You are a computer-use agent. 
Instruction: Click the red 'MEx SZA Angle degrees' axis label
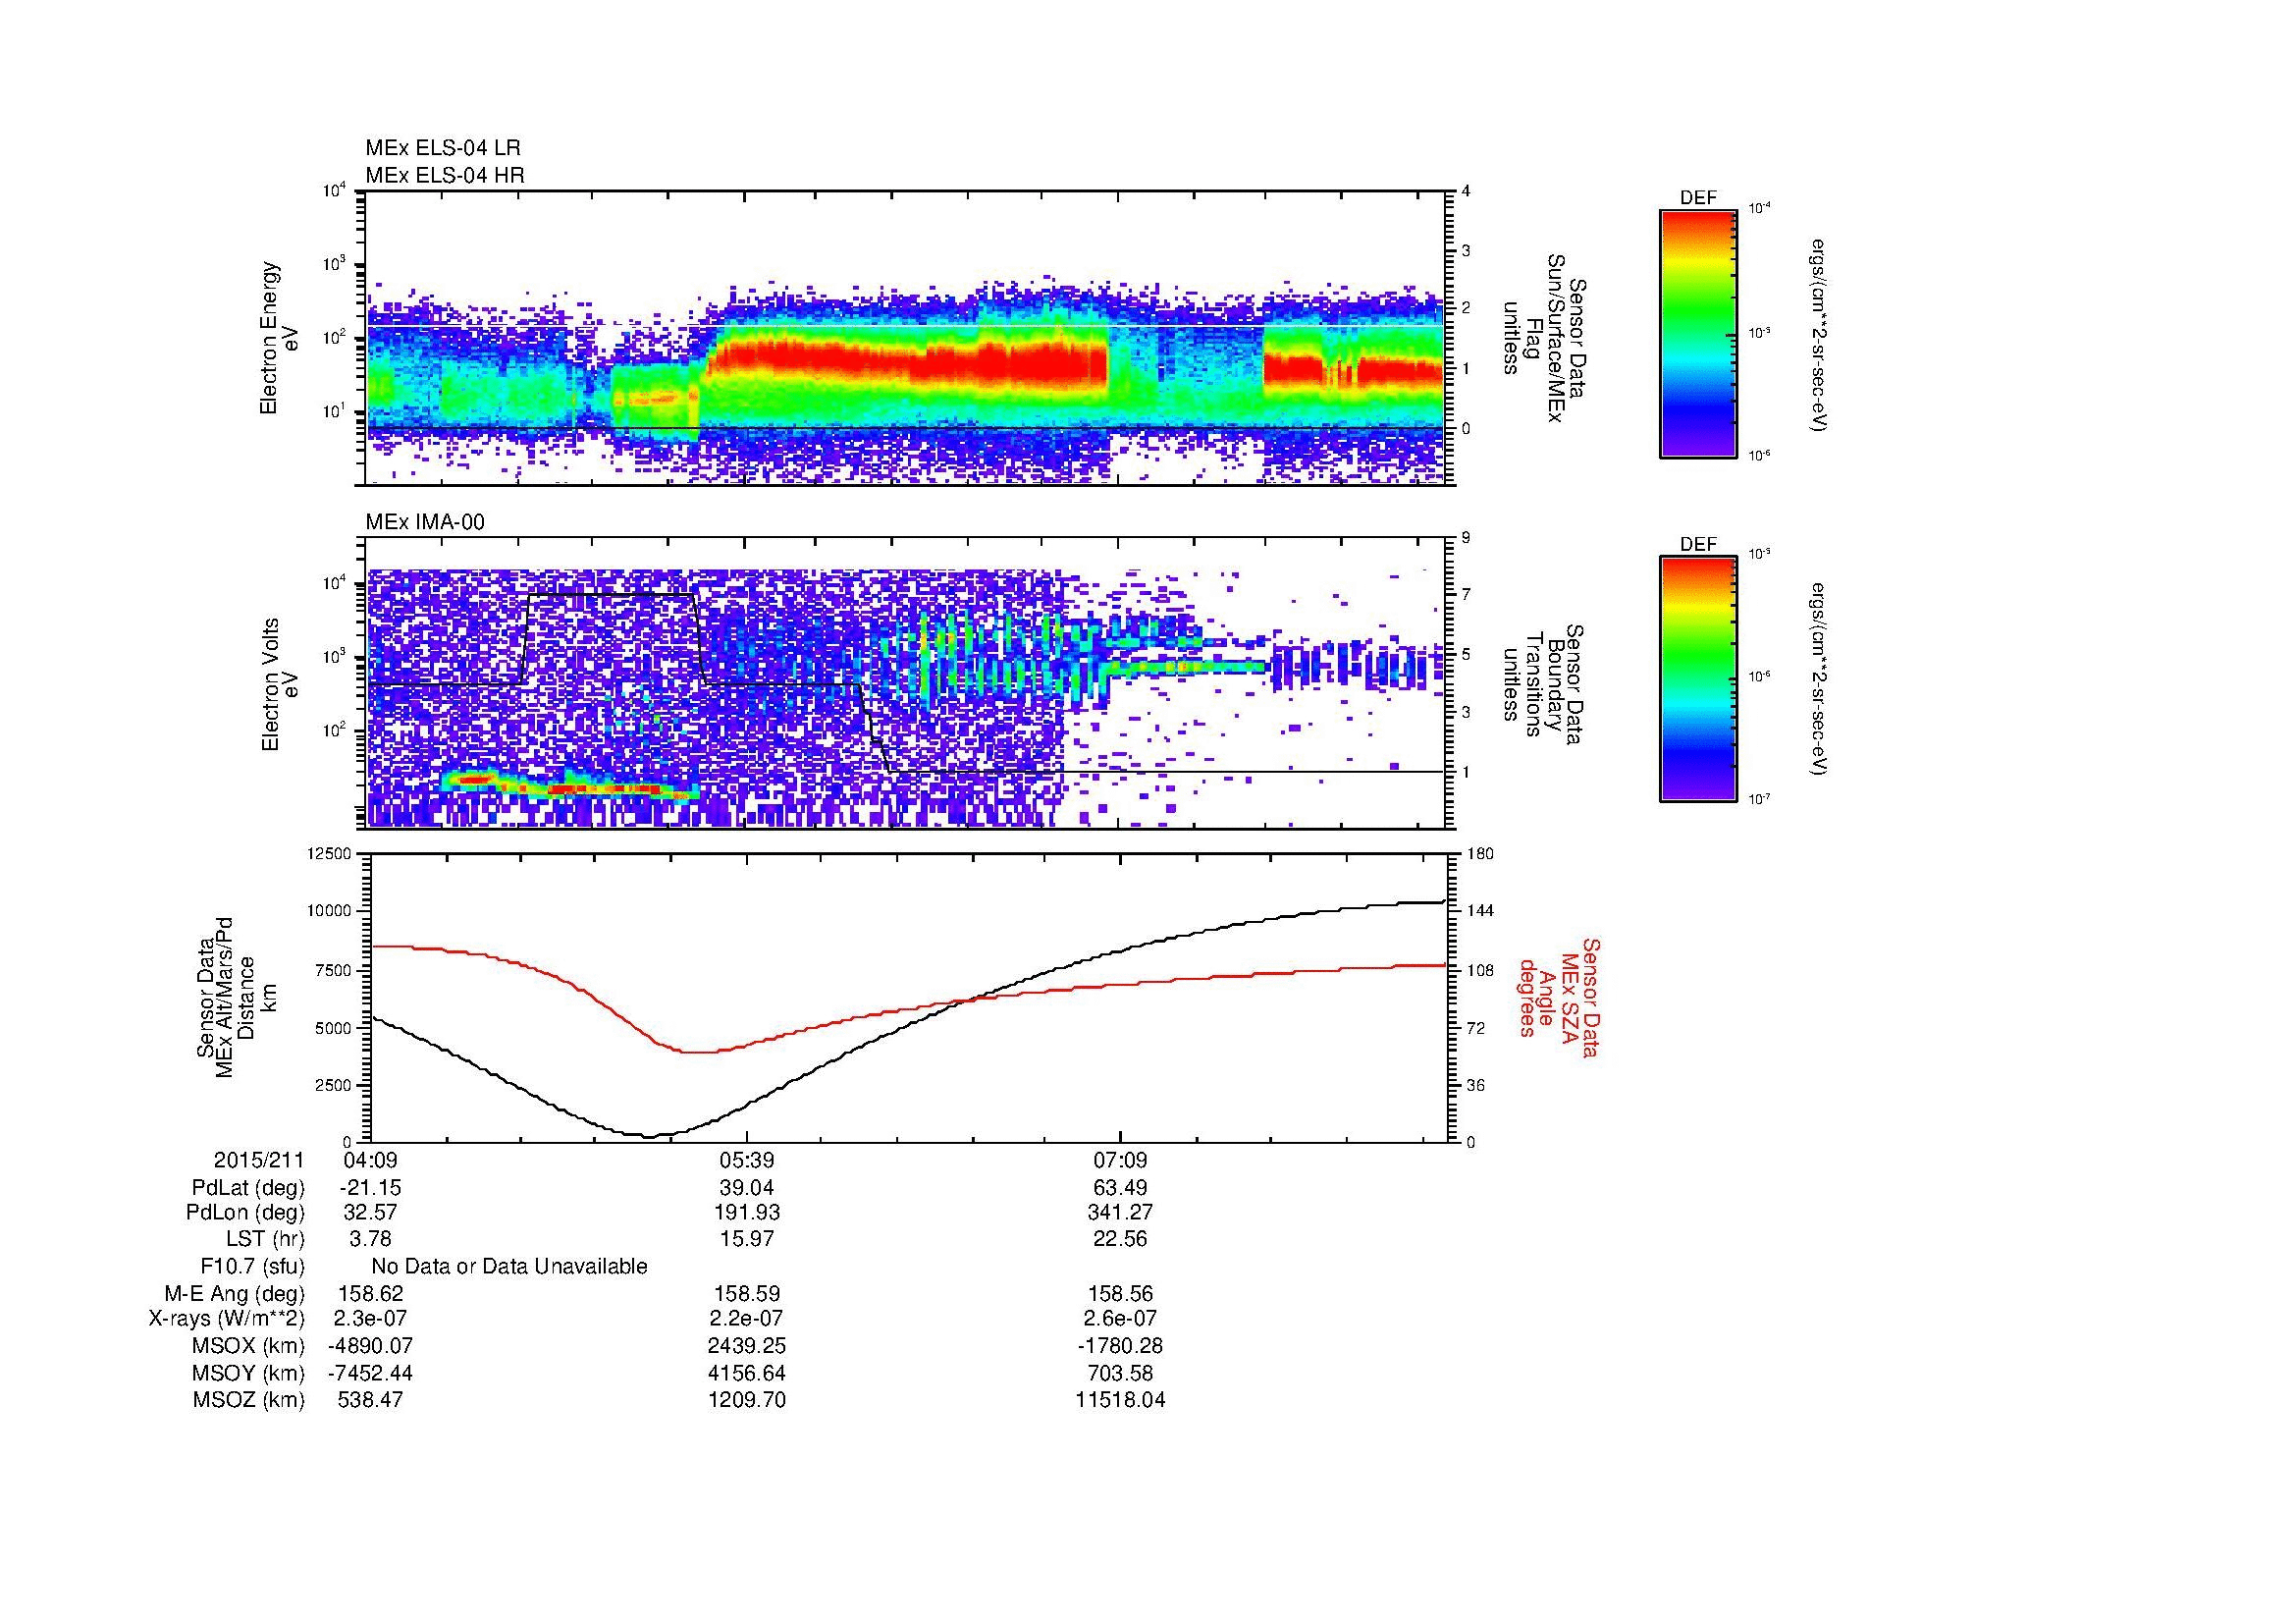(x=1558, y=997)
